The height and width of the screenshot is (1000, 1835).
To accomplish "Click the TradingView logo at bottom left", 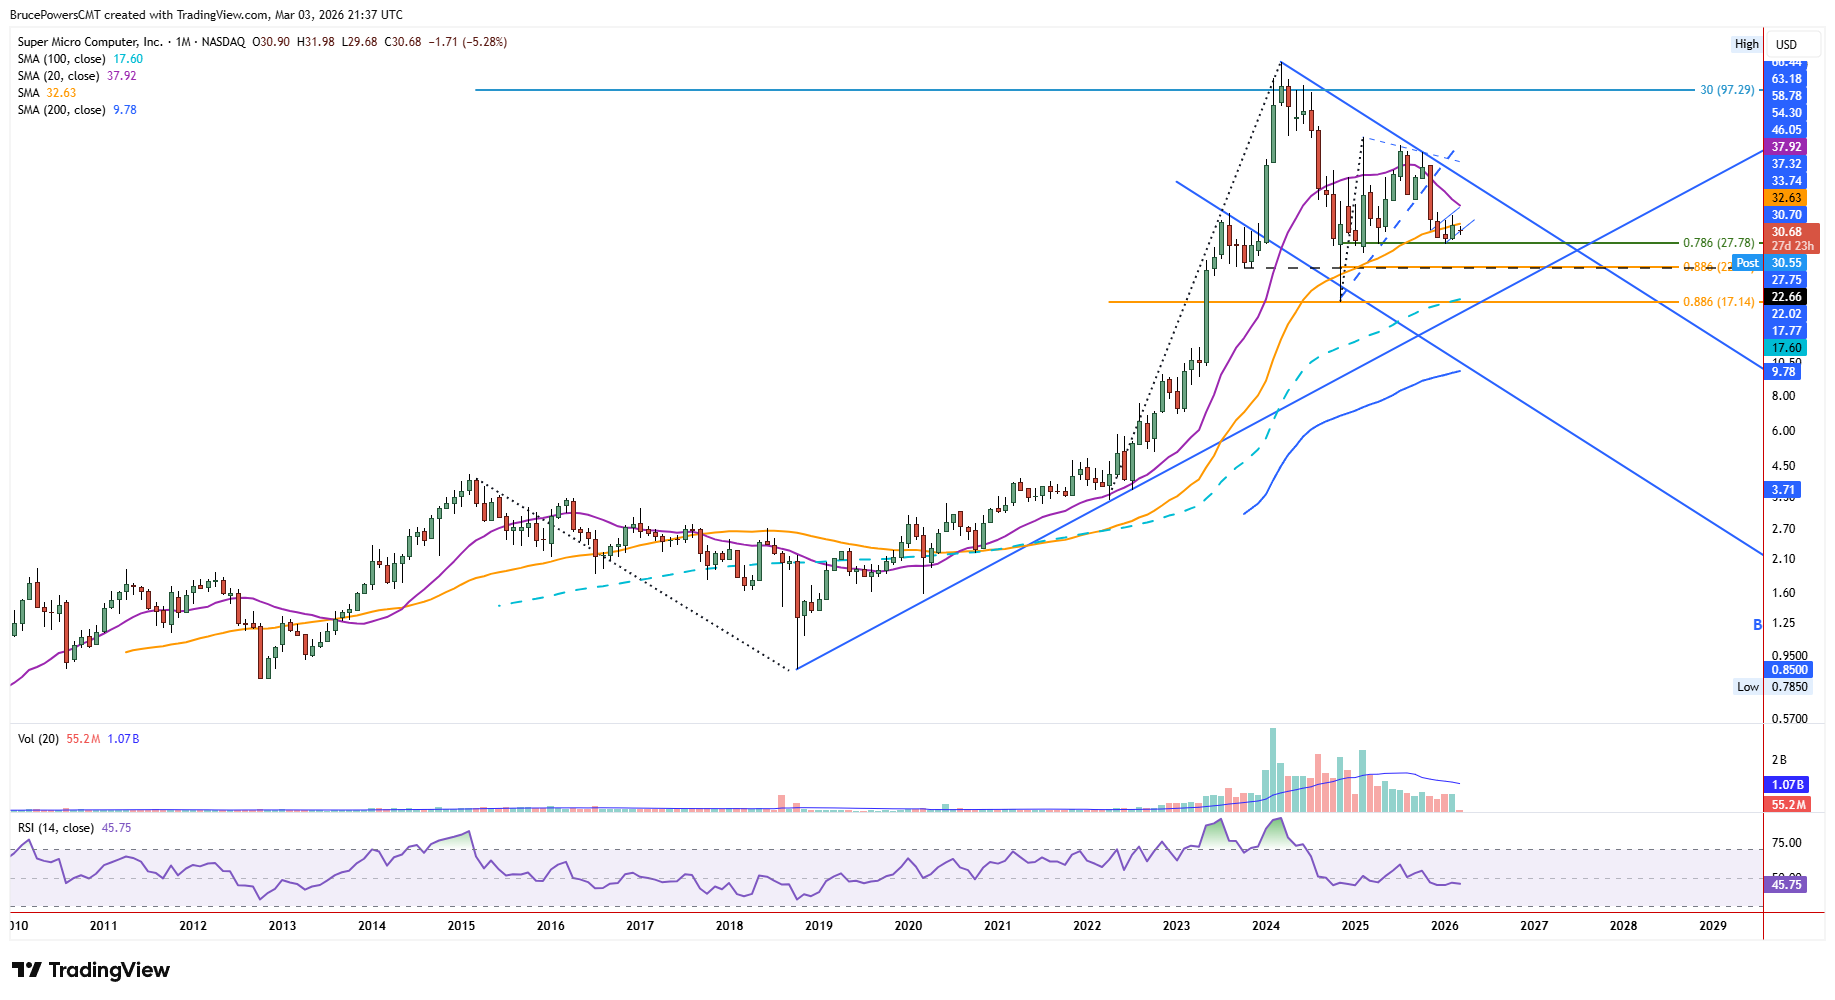I will click(91, 970).
